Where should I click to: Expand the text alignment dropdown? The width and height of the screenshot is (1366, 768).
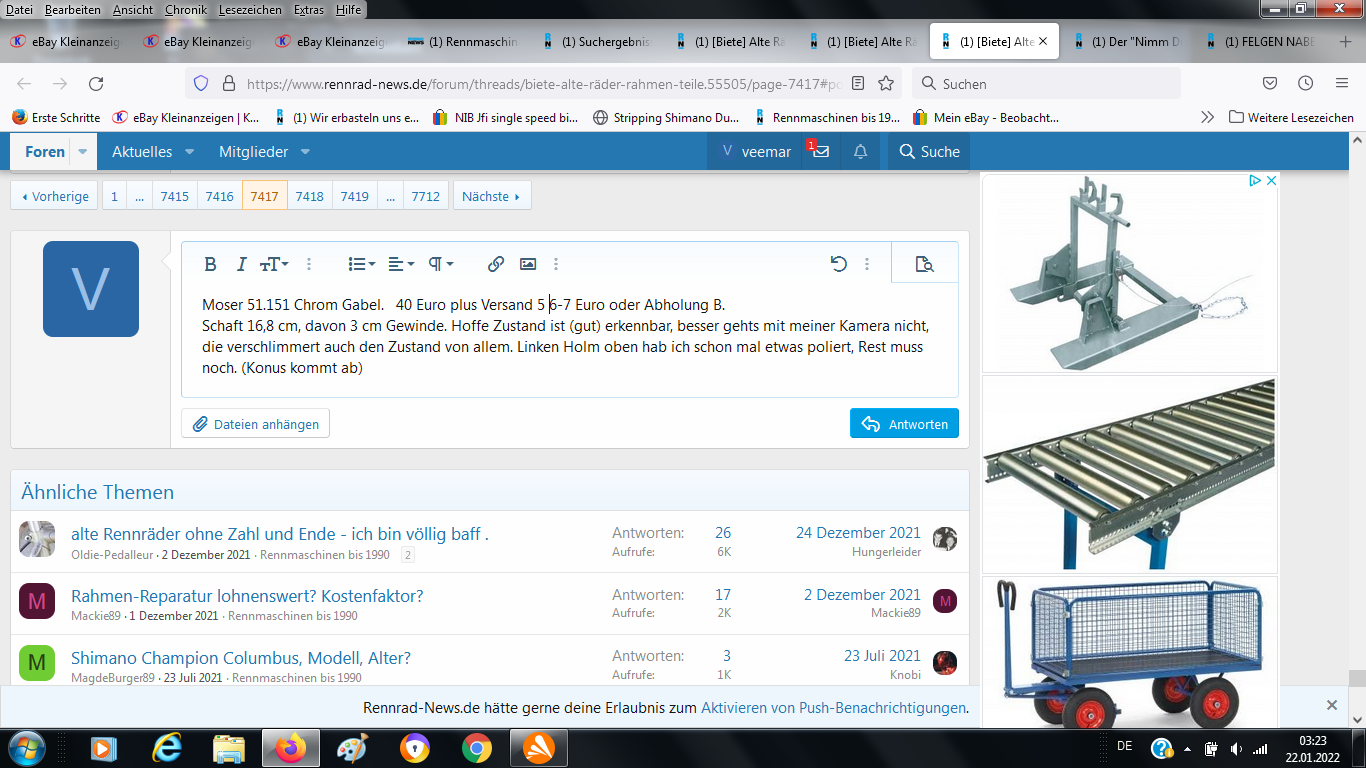click(401, 264)
